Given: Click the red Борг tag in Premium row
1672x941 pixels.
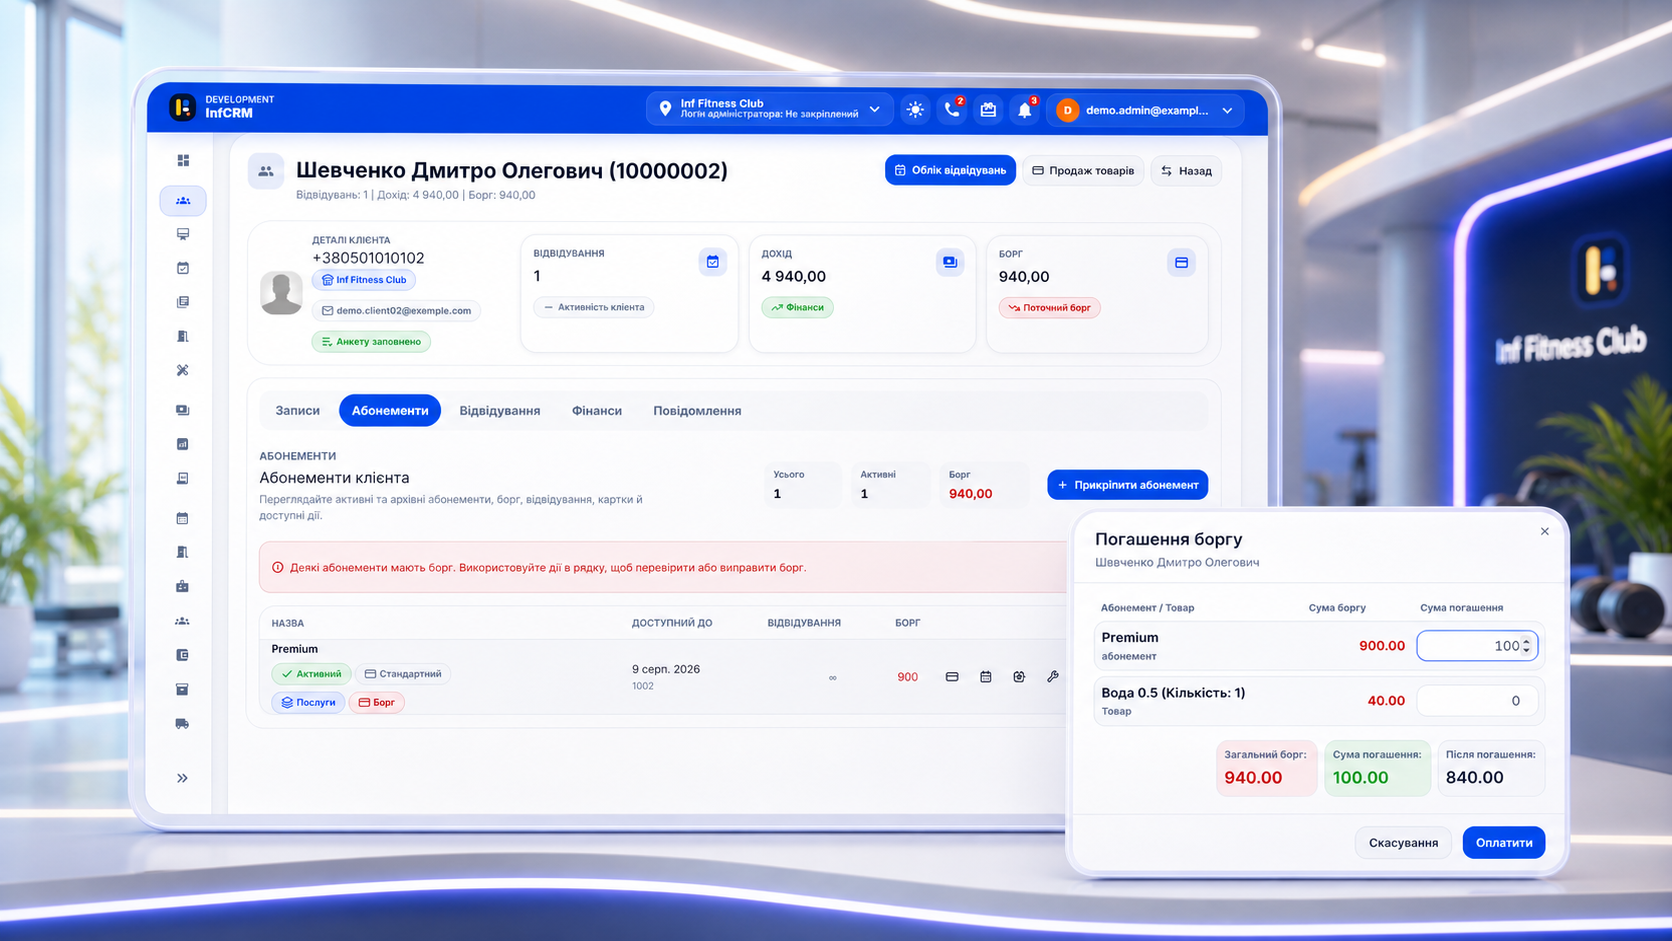Looking at the screenshot, I should (377, 702).
